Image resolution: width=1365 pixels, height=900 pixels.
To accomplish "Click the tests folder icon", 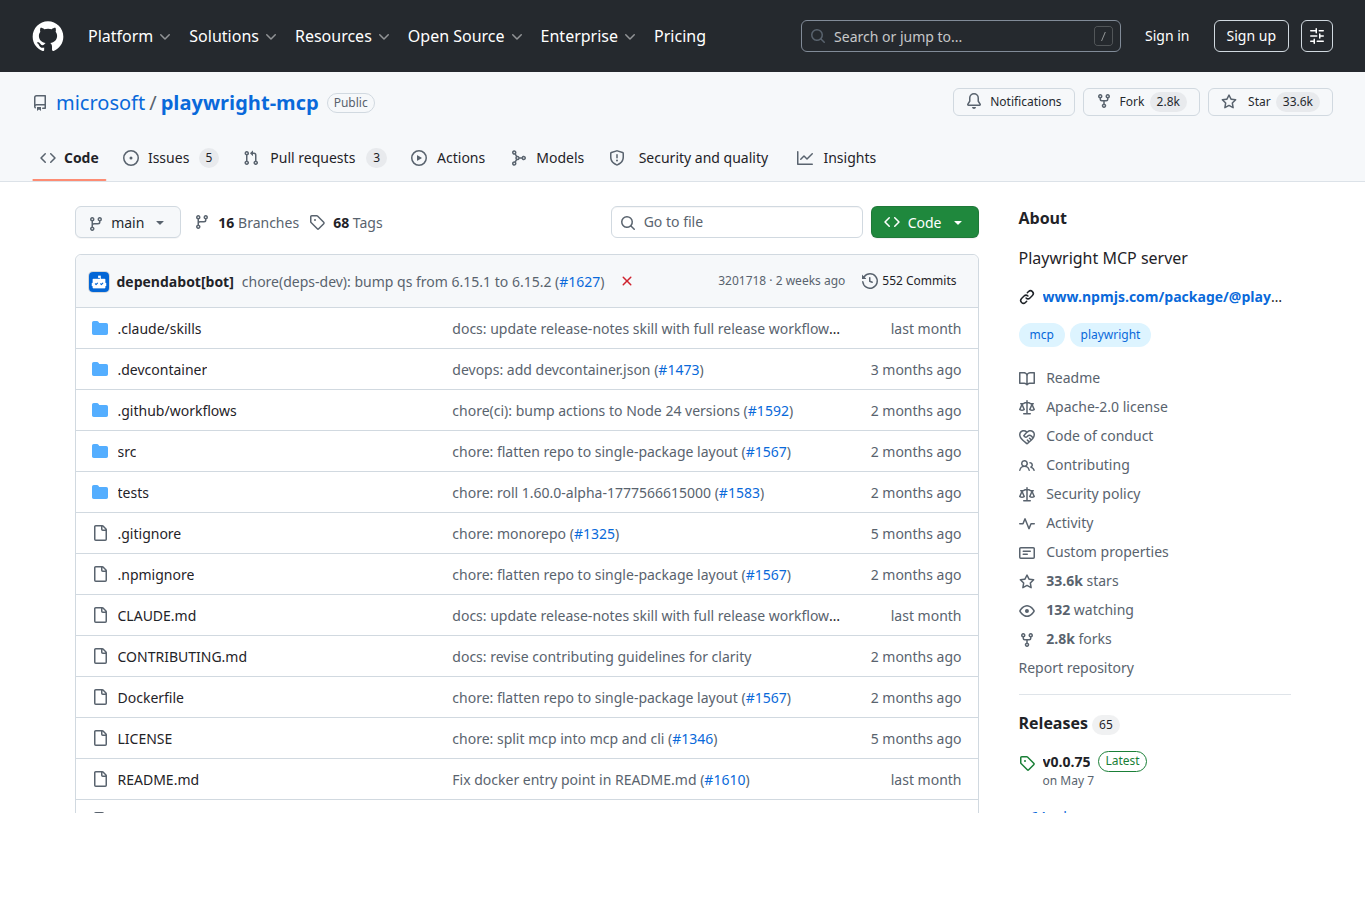I will [100, 492].
